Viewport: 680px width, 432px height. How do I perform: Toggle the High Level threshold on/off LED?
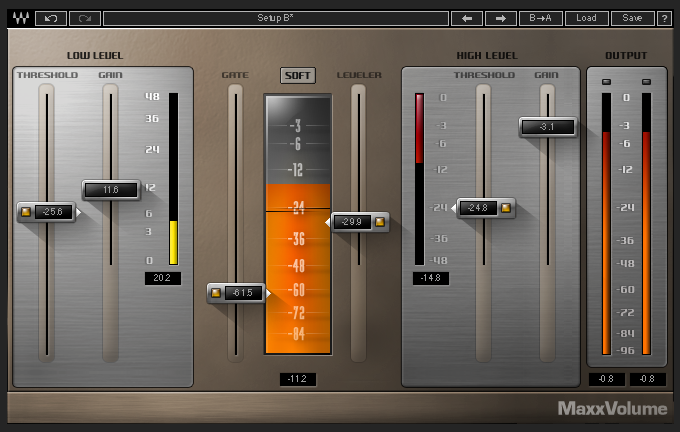pyautogui.click(x=505, y=208)
